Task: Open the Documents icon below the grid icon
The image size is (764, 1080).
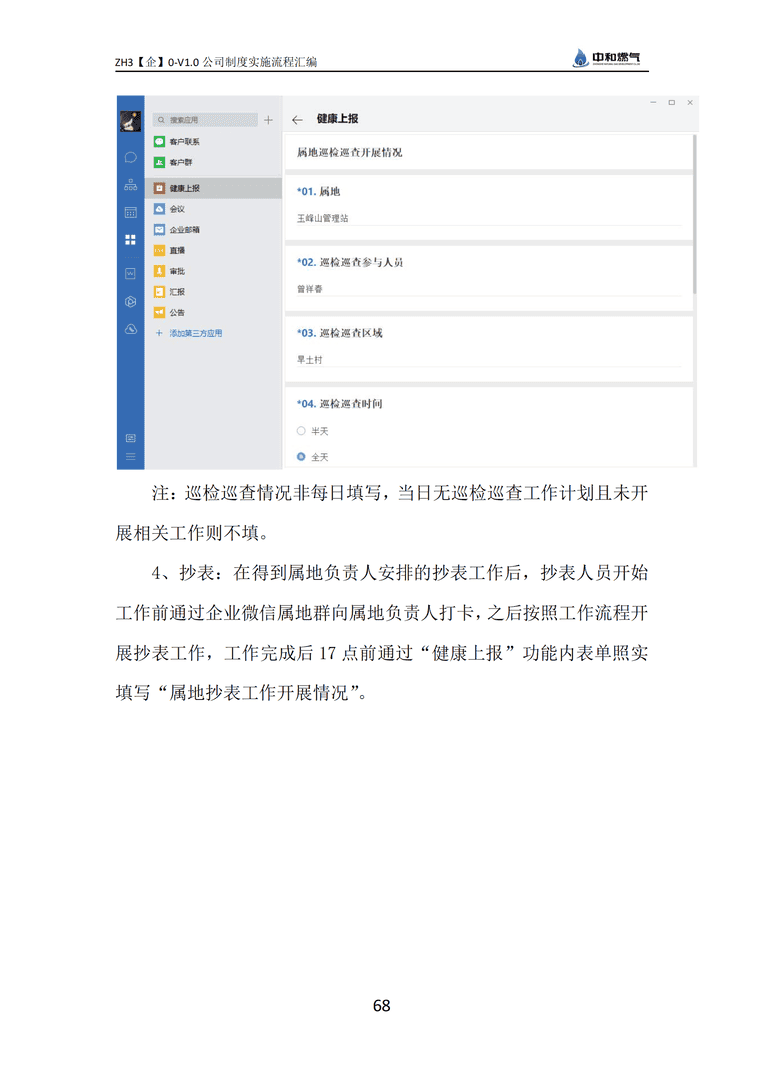Action: click(130, 273)
